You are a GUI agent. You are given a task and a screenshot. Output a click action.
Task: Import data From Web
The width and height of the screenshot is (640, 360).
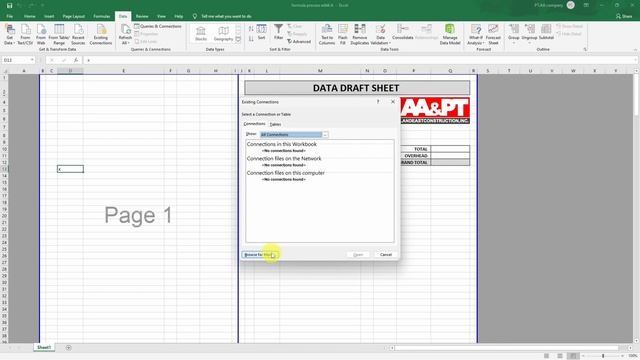[x=41, y=34]
